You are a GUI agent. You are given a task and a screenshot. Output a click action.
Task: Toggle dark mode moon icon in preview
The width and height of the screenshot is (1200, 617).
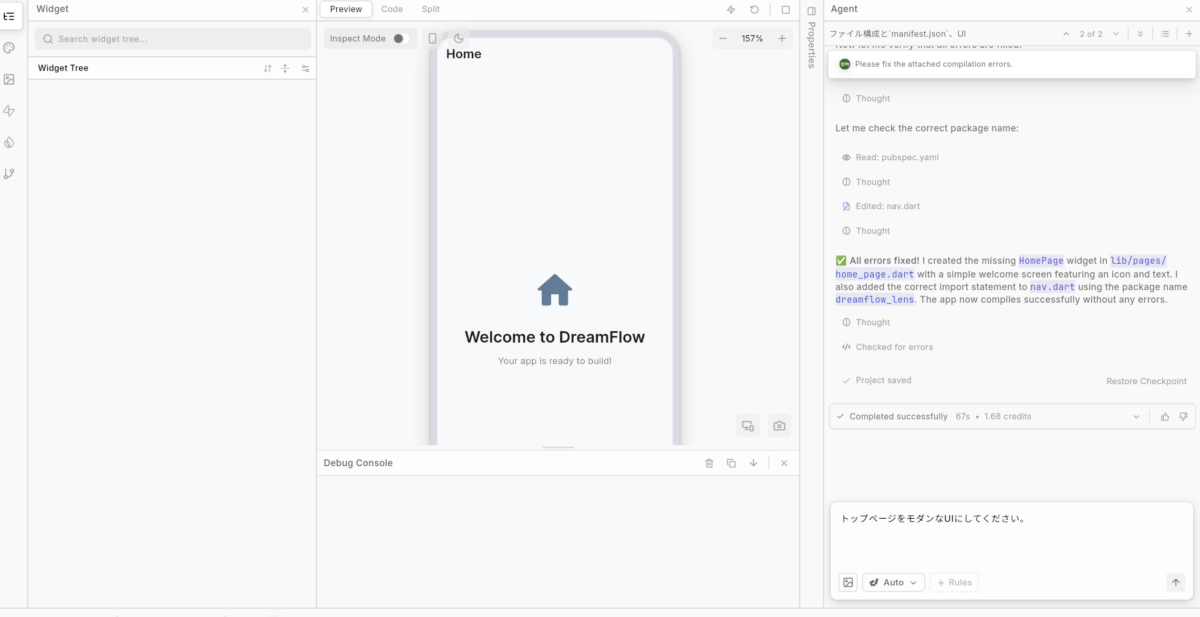point(458,38)
